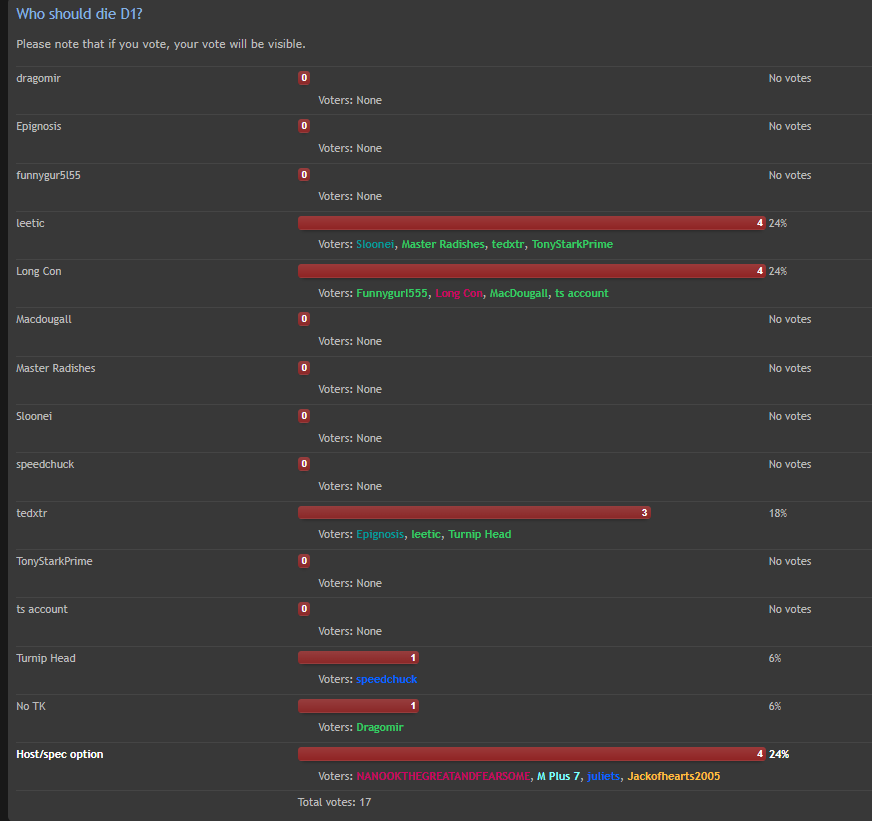Viewport: 872px width, 821px height.
Task: Click the Total votes: 17 text
Action: (x=334, y=802)
